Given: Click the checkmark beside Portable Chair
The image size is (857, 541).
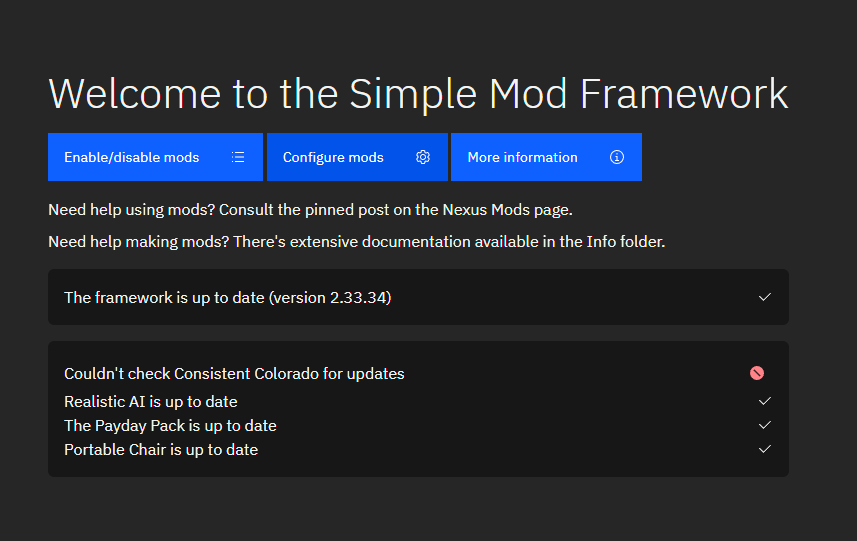Looking at the screenshot, I should (765, 449).
